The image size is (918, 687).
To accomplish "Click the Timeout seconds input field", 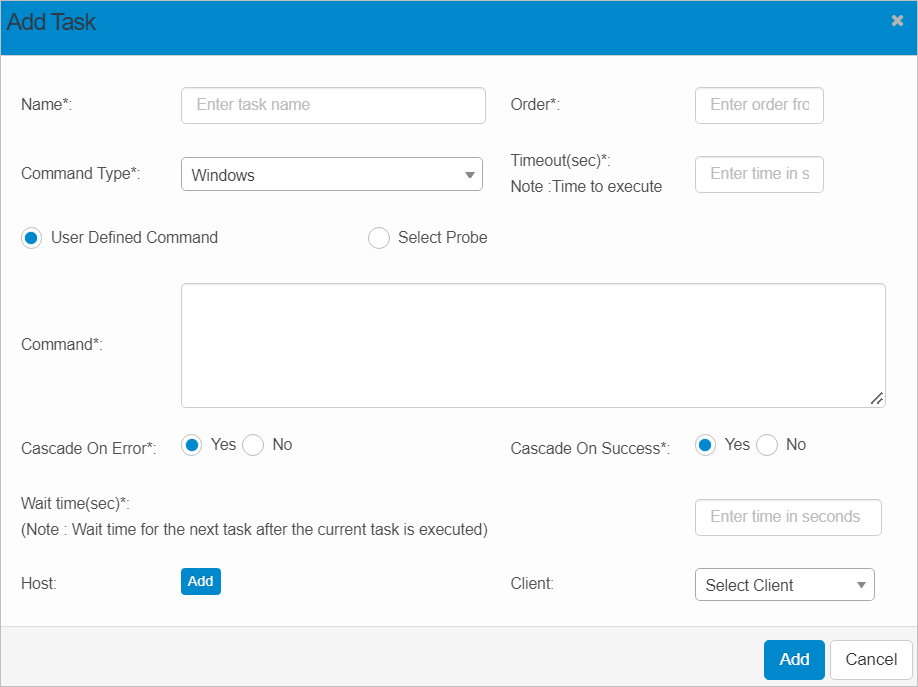I will 758,174.
